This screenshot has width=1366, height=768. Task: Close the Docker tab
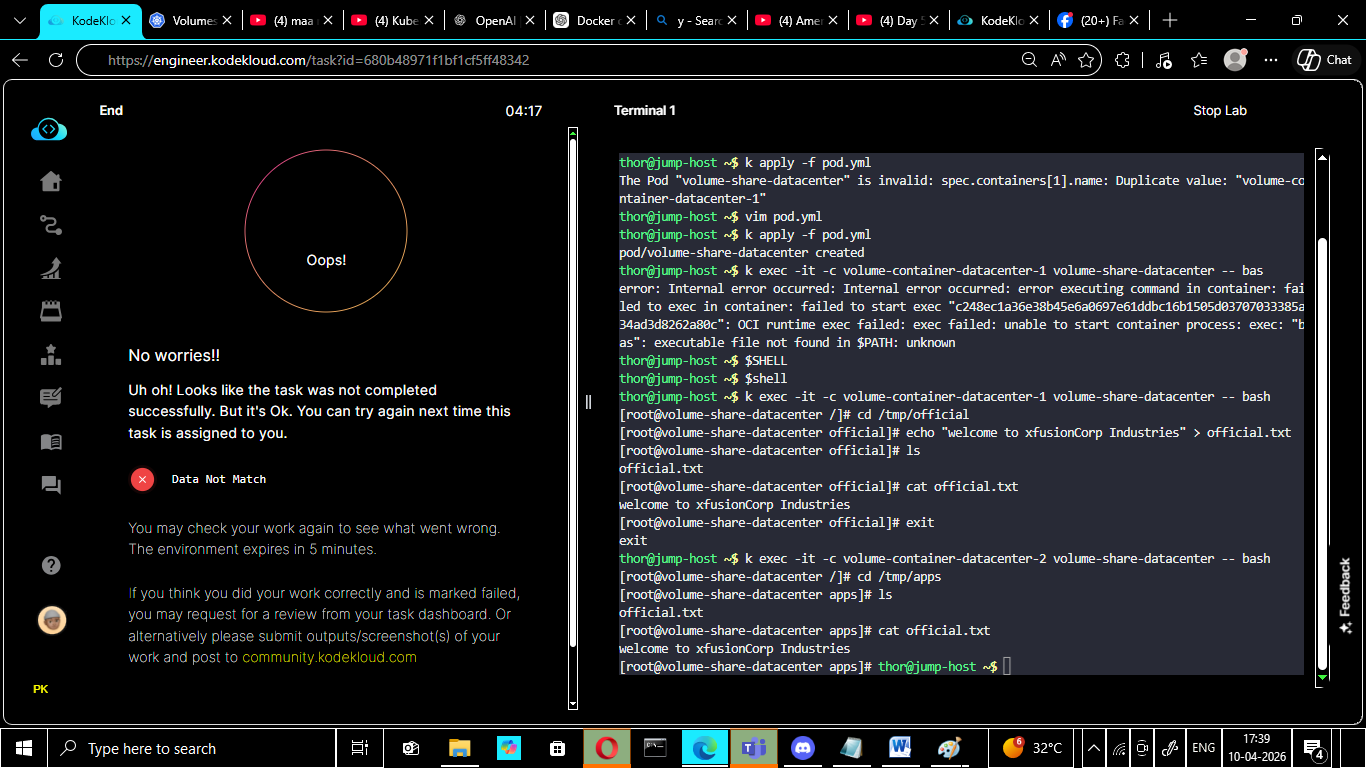(x=632, y=20)
